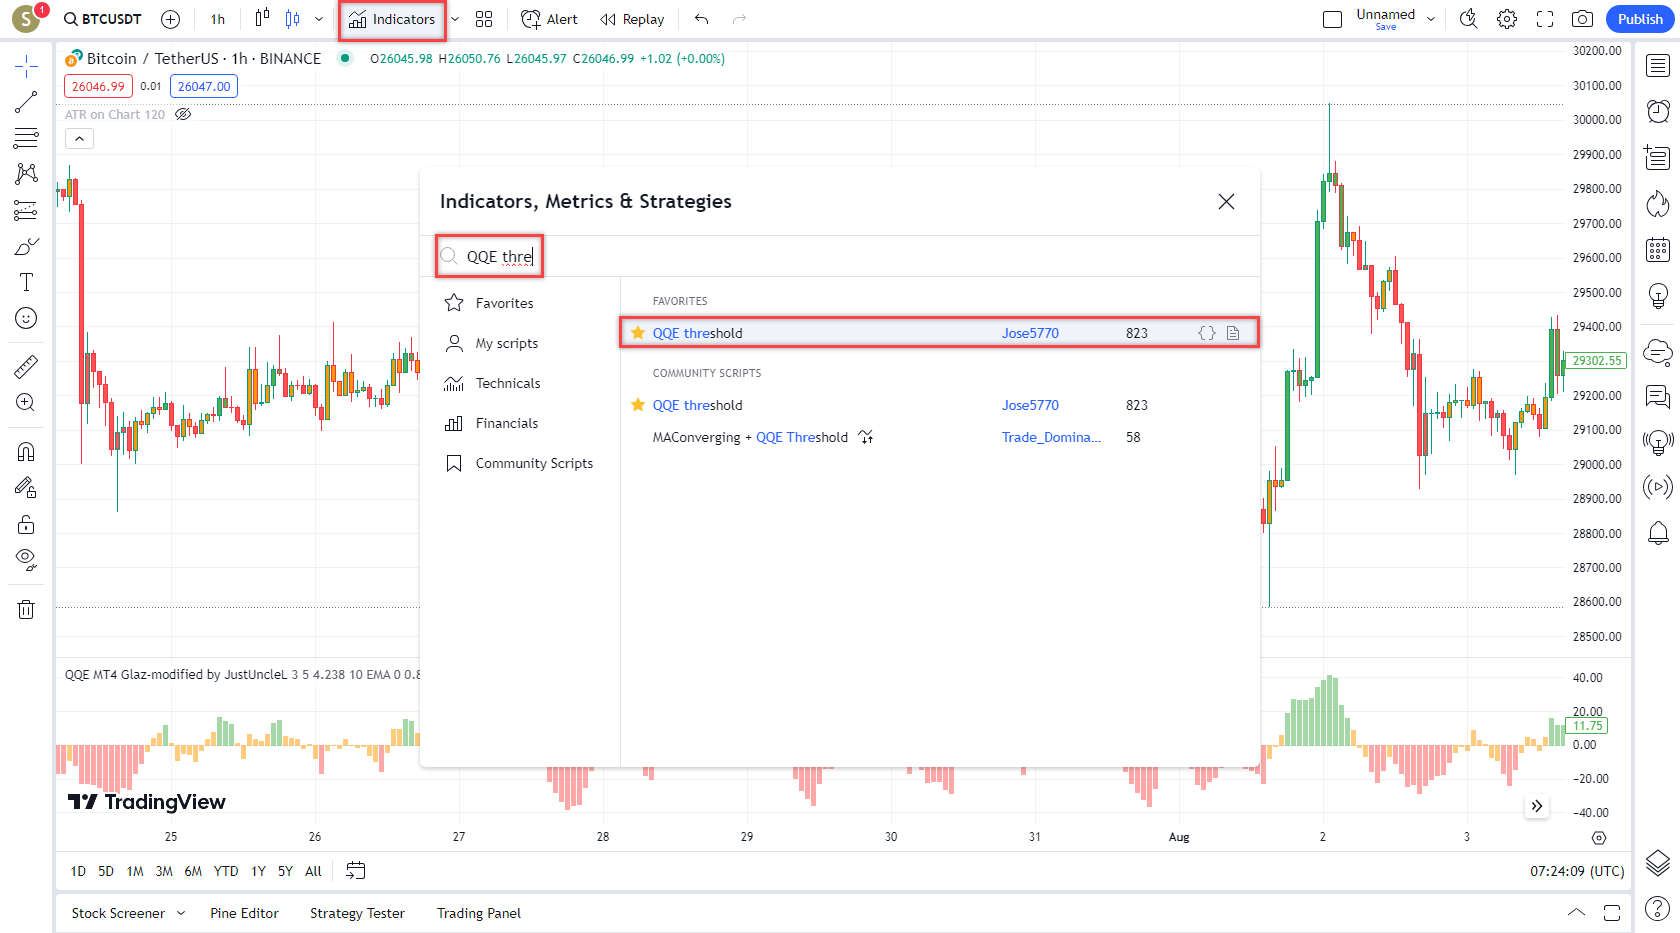Open the Unnamed layout dropdown arrow
This screenshot has height=933, width=1680.
[1431, 19]
